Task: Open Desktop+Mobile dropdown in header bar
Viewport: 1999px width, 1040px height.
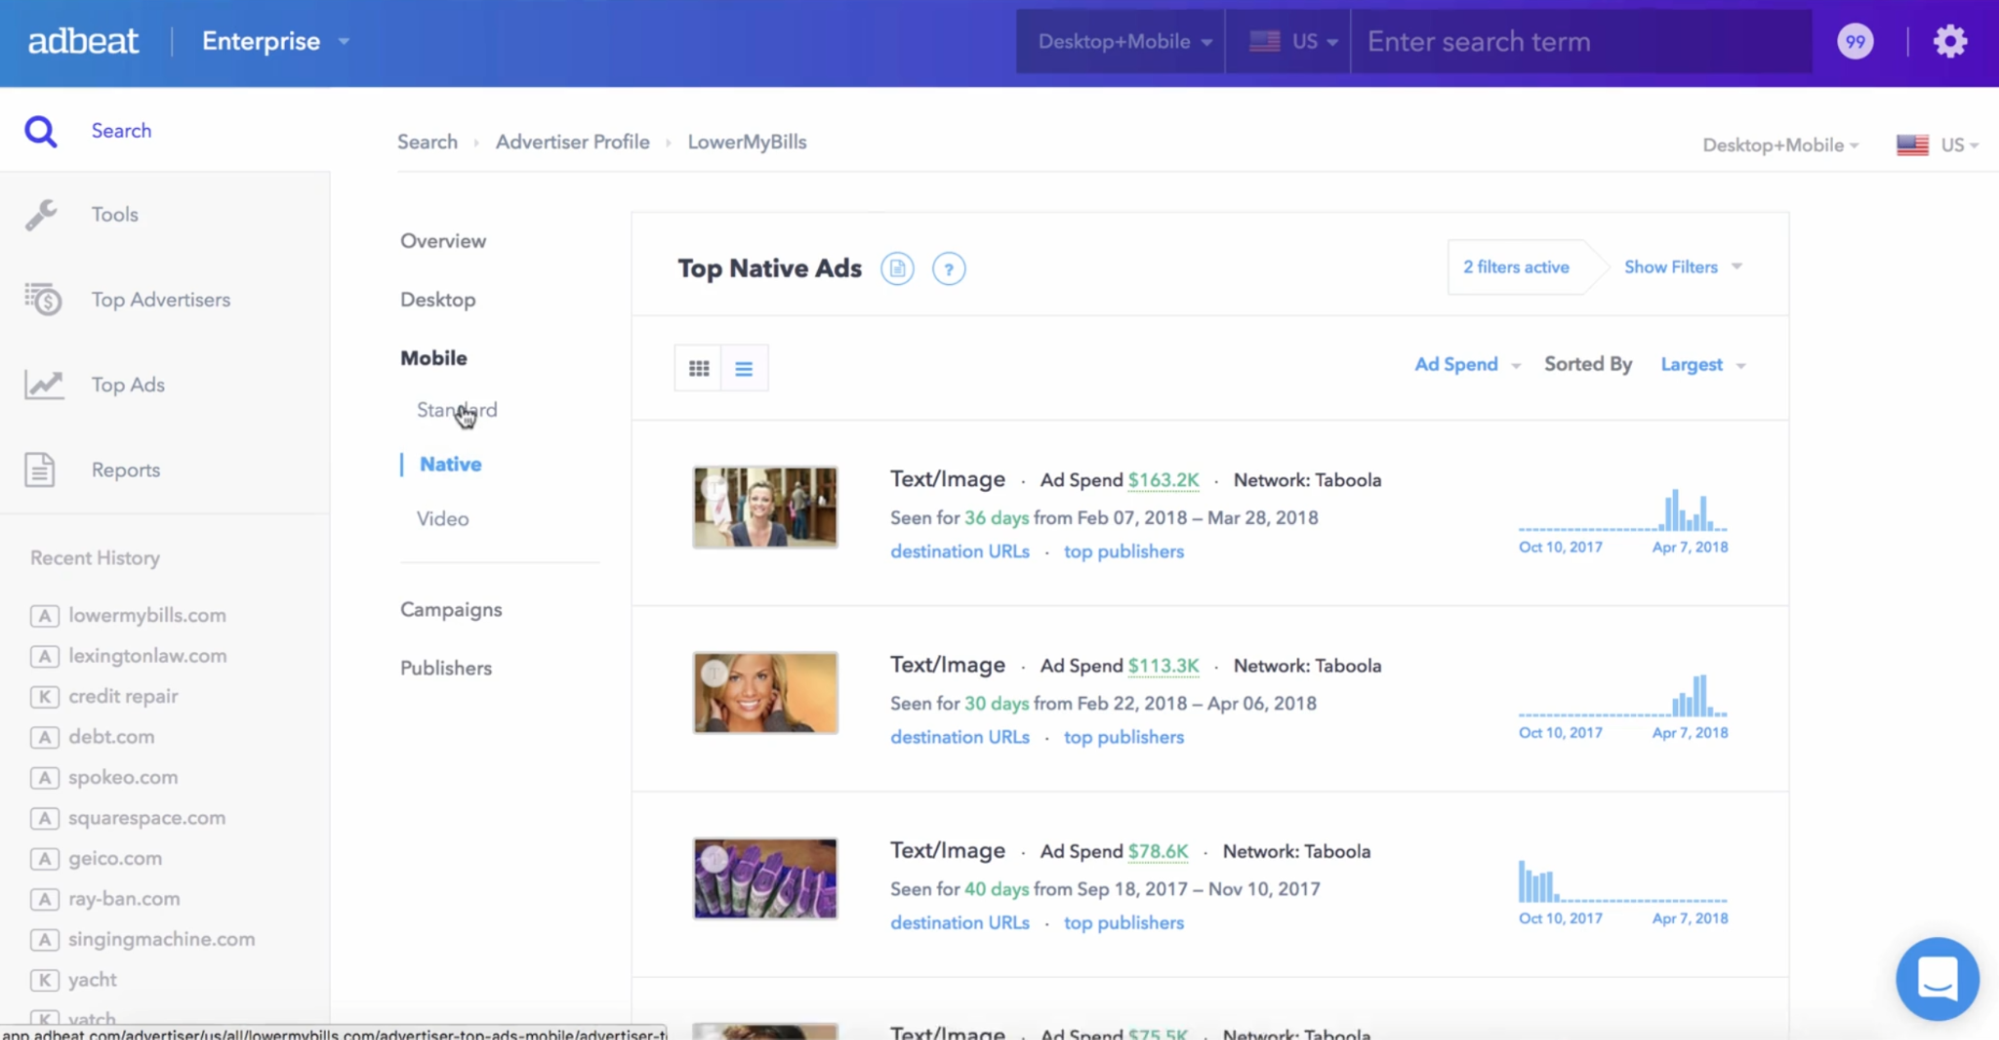Action: click(x=1123, y=41)
